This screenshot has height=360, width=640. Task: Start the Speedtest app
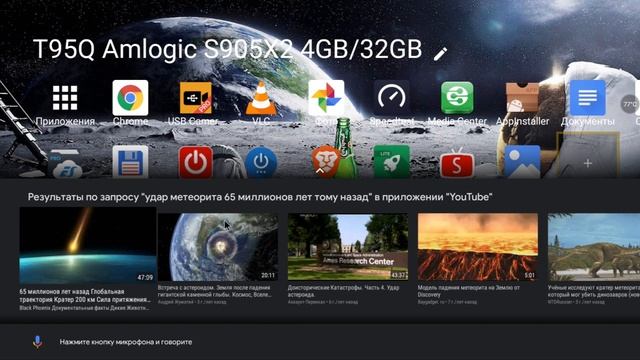tap(391, 98)
